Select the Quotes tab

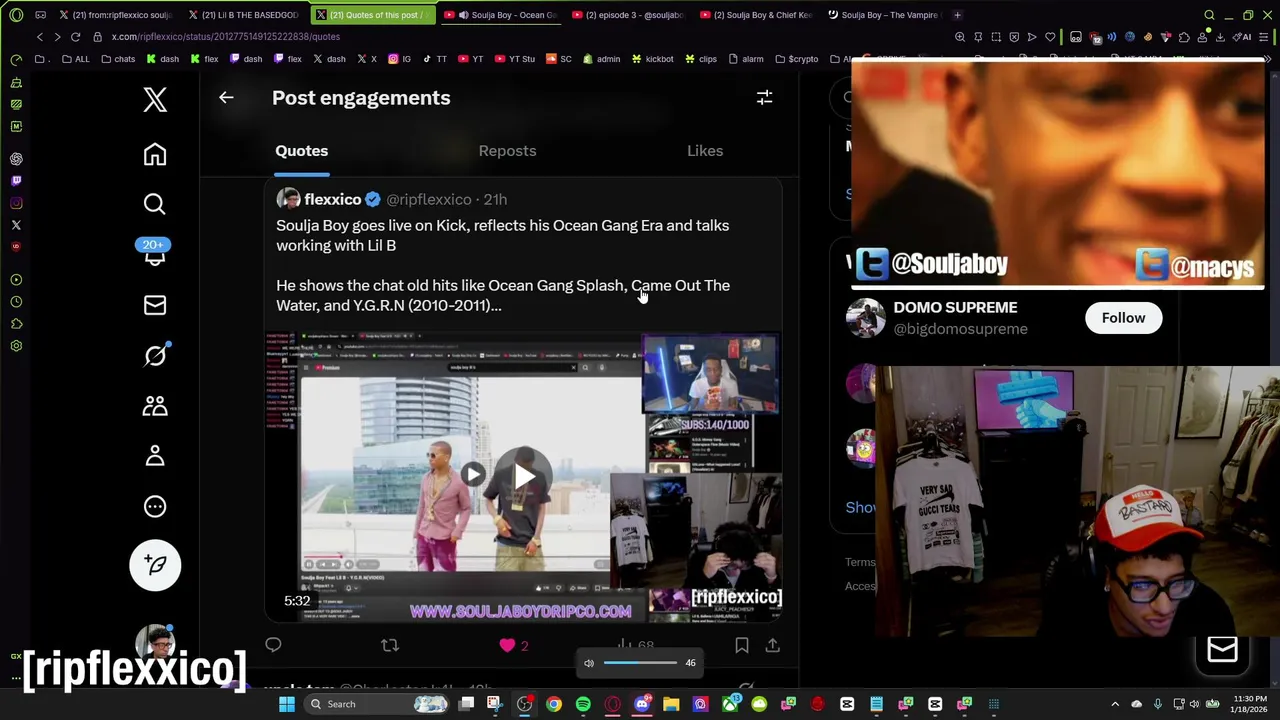(x=301, y=151)
